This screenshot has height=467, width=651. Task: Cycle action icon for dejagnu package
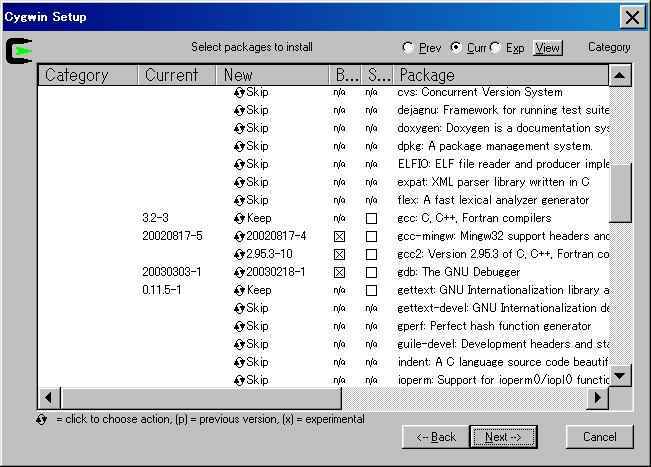point(239,111)
